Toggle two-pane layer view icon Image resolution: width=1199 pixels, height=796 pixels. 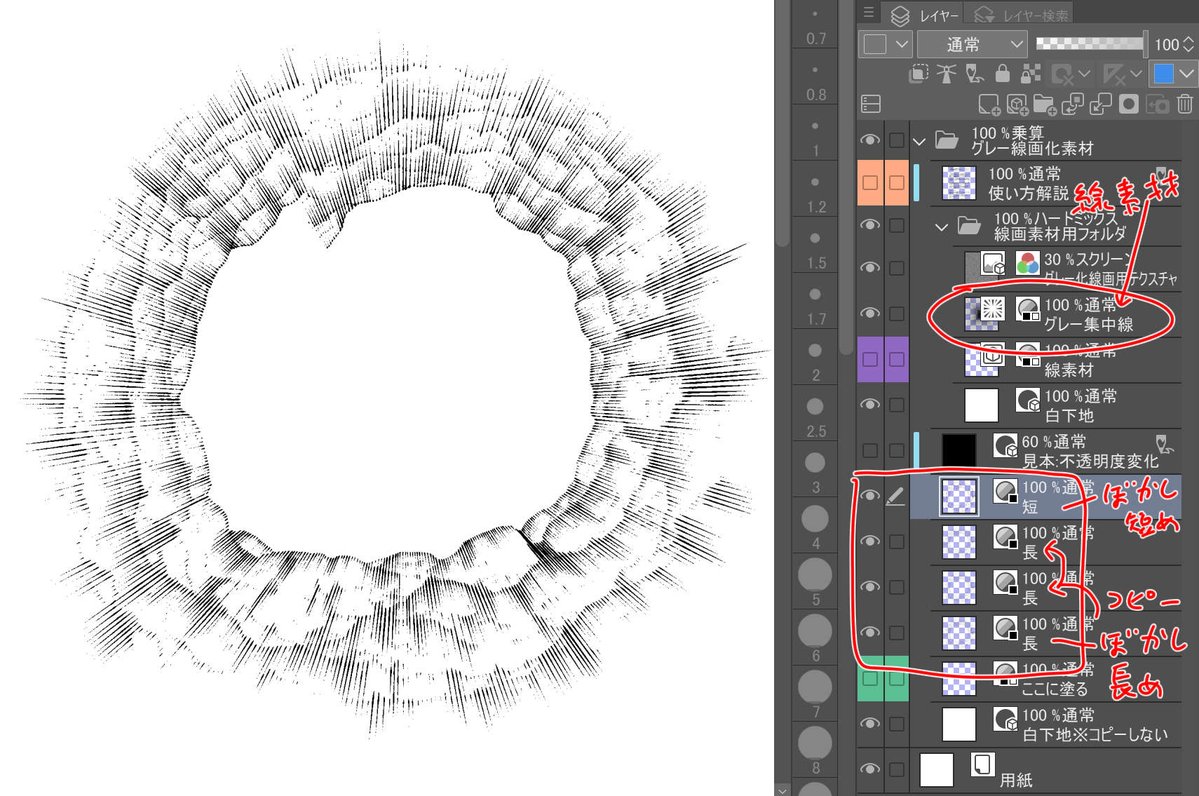(871, 103)
